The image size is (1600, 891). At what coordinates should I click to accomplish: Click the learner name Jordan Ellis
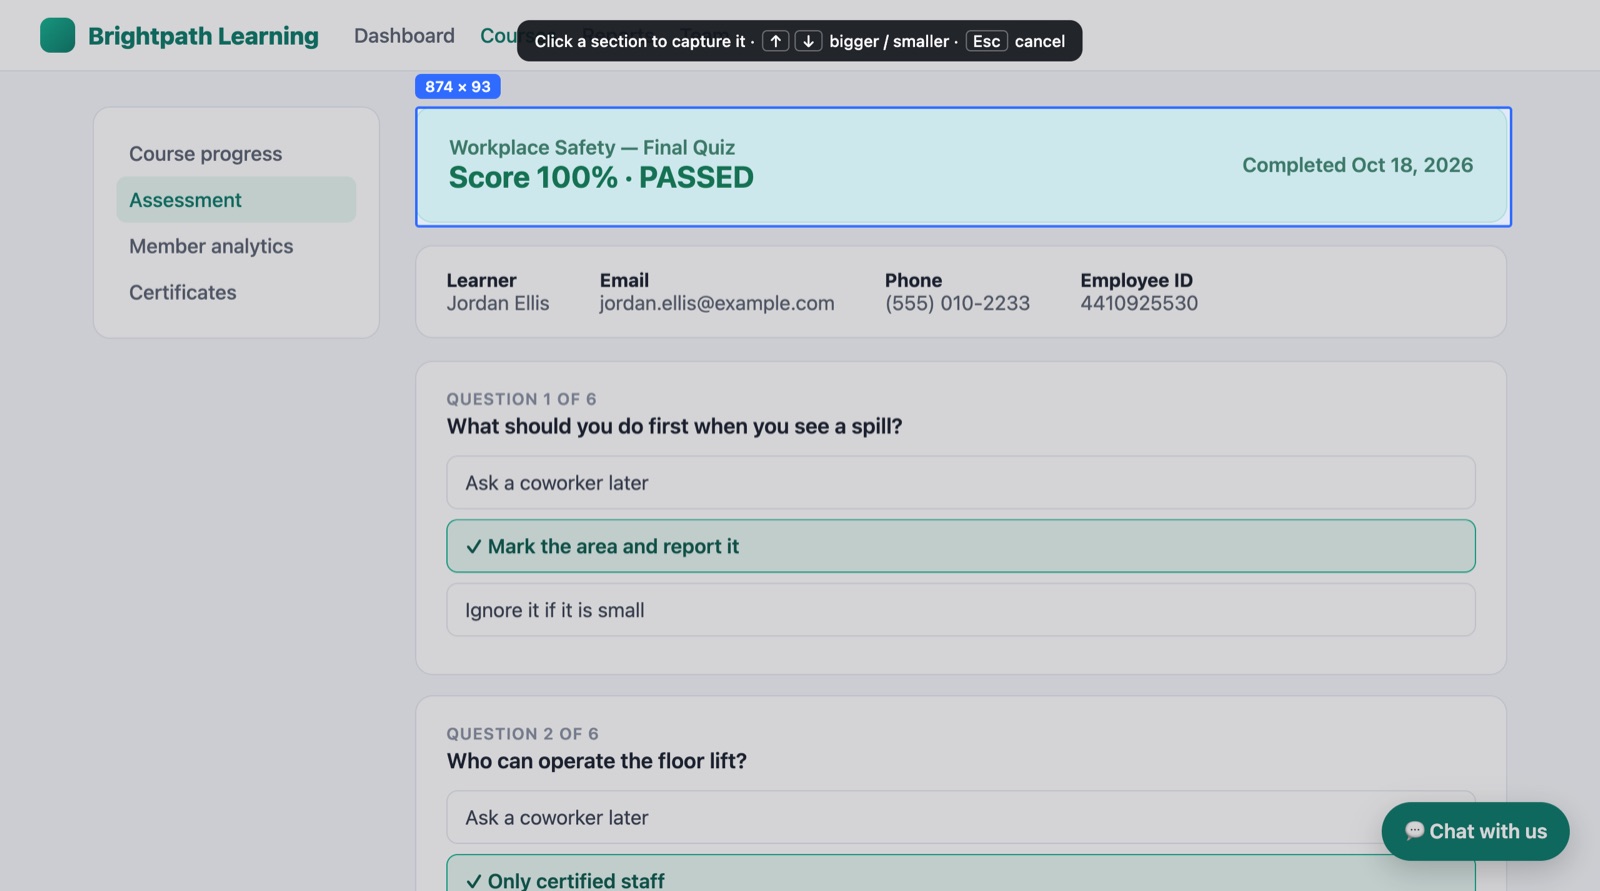[498, 303]
